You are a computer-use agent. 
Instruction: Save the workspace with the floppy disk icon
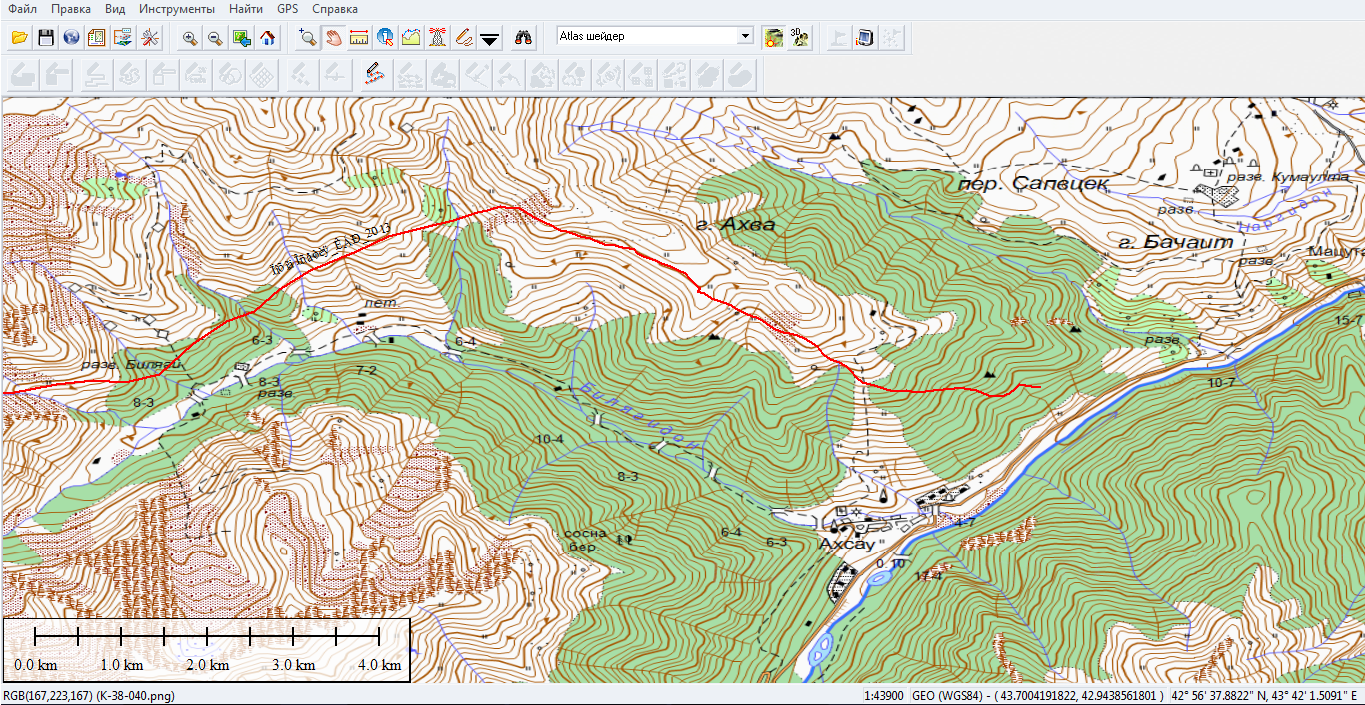[45, 38]
